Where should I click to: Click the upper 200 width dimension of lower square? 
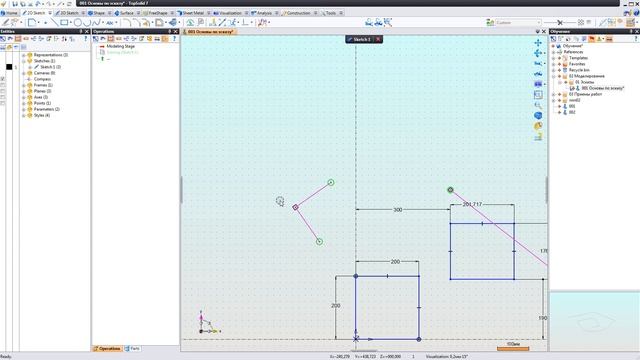pos(395,262)
